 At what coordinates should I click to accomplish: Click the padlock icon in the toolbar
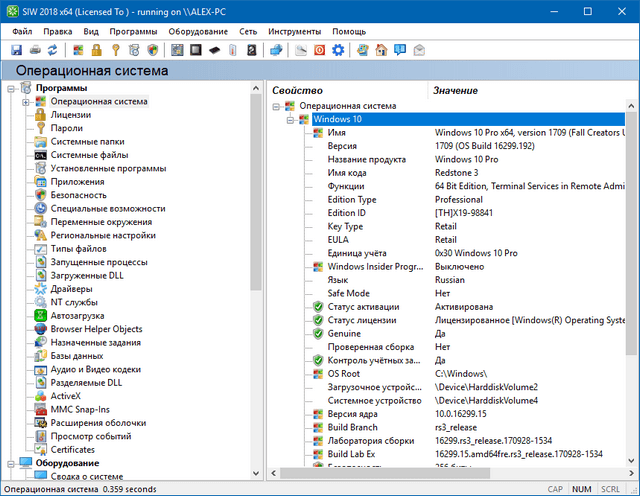pyautogui.click(x=97, y=49)
